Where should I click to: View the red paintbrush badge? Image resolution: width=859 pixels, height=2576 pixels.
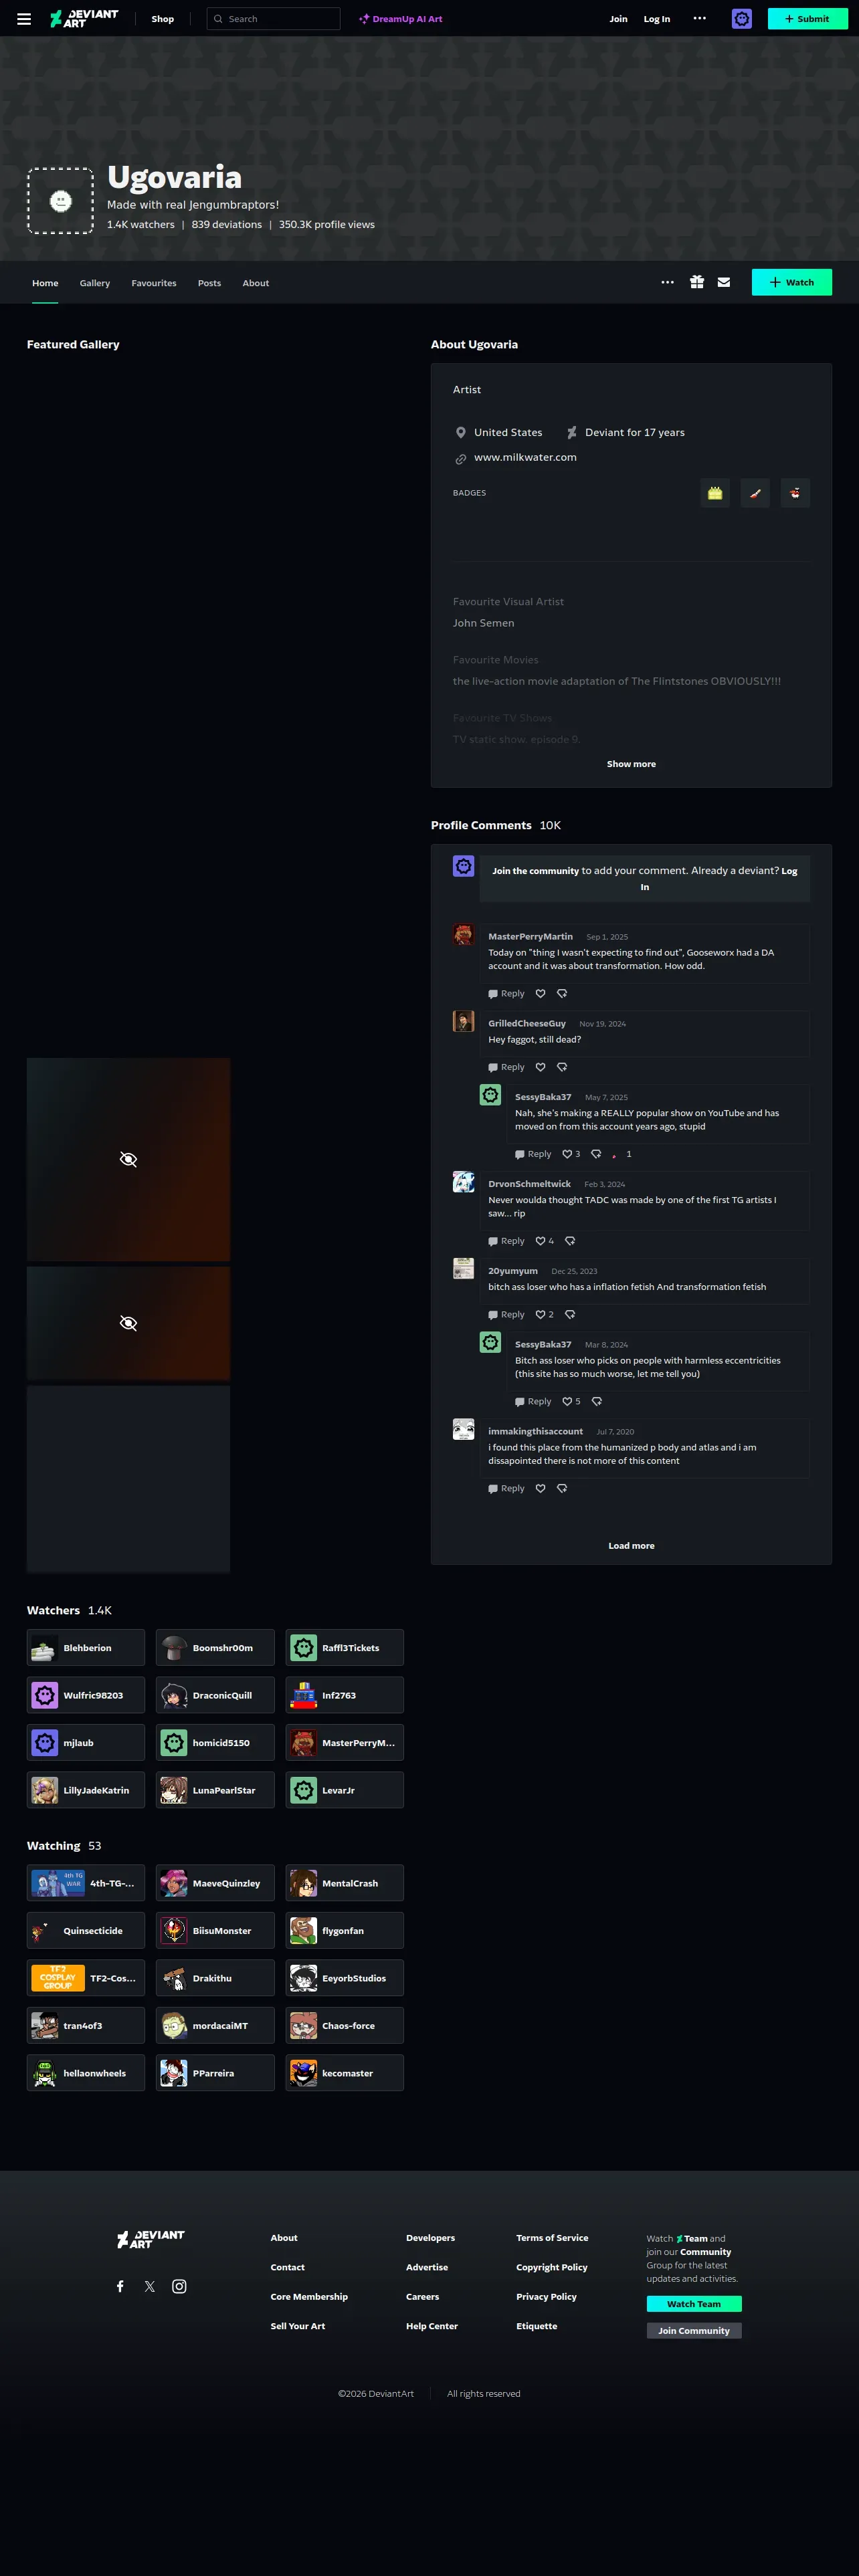pos(755,493)
